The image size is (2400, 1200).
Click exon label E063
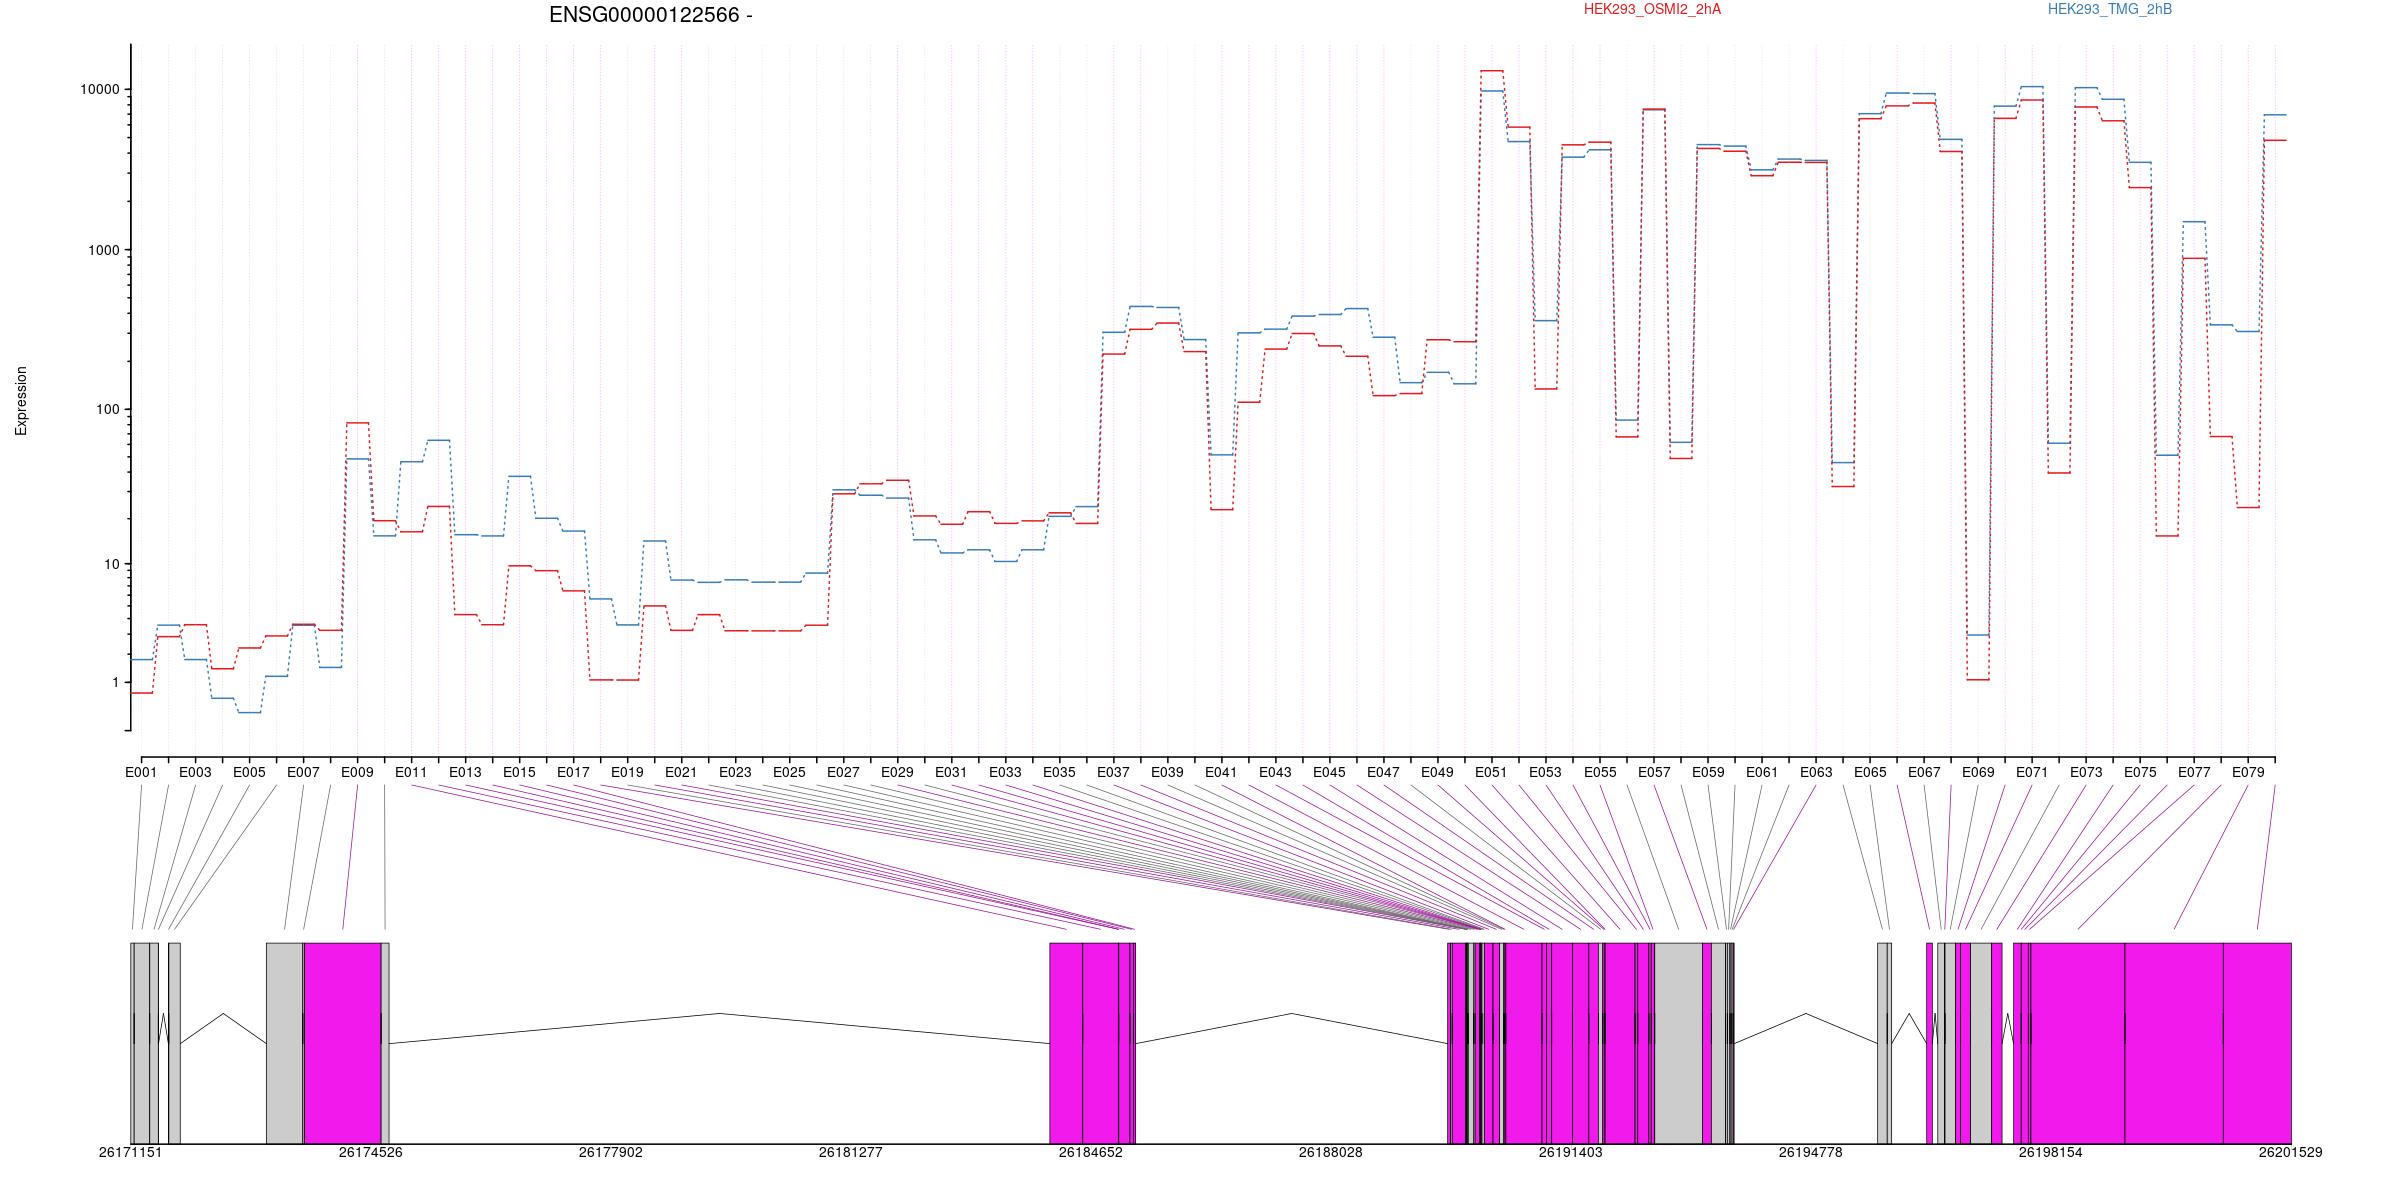click(1816, 772)
